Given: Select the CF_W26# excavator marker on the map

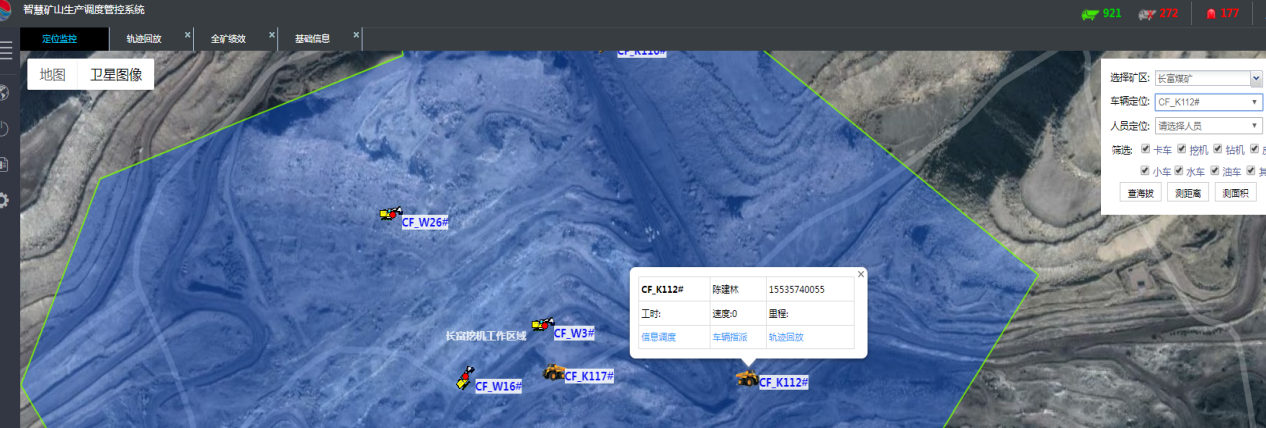Looking at the screenshot, I should click(390, 214).
